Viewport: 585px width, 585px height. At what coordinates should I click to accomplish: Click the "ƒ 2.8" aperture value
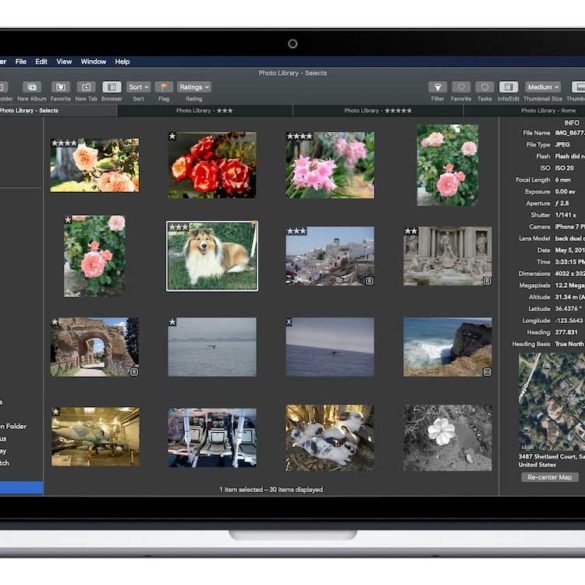(562, 203)
